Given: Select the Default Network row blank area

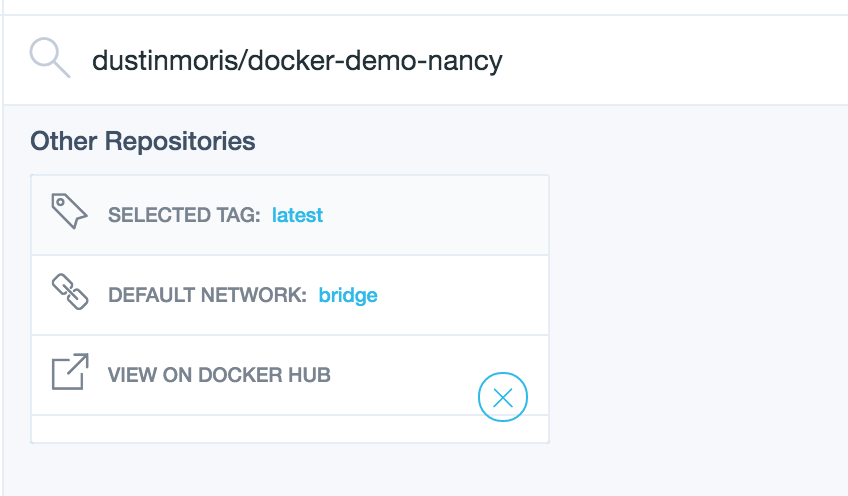Looking at the screenshot, I should pyautogui.click(x=460, y=295).
